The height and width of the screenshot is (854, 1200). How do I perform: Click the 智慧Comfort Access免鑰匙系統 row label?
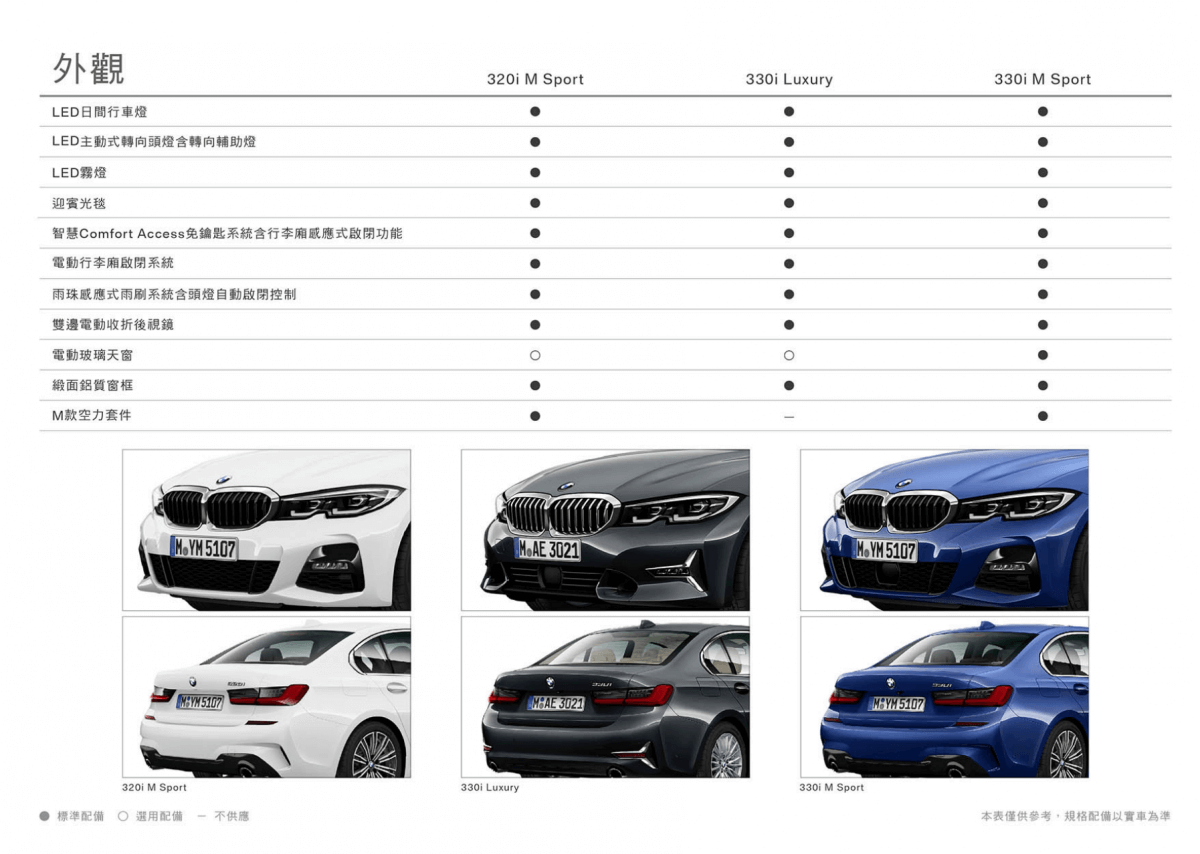click(228, 234)
